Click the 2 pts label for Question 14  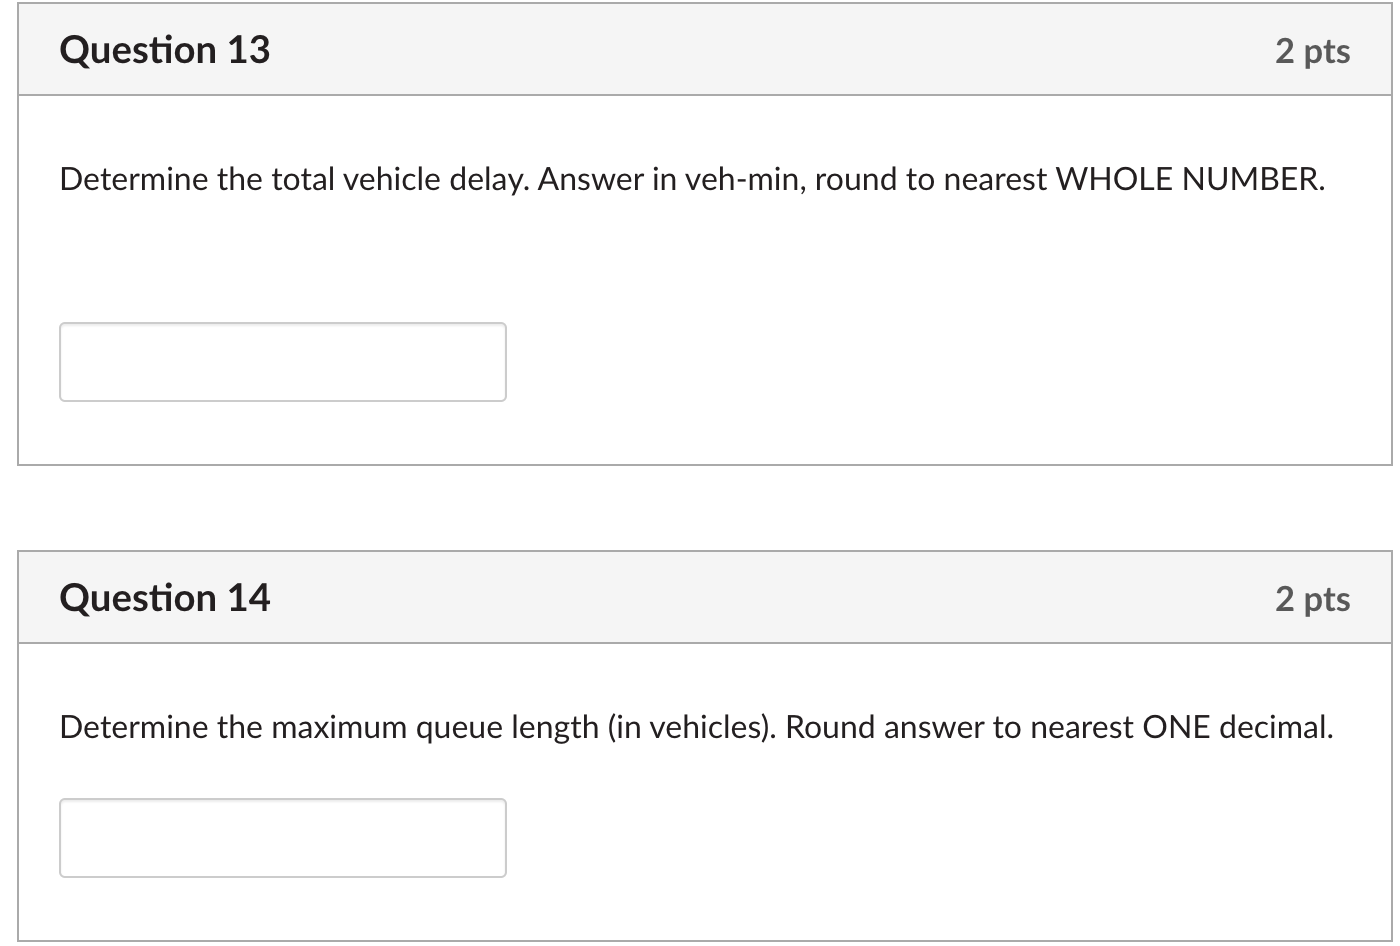(1312, 597)
